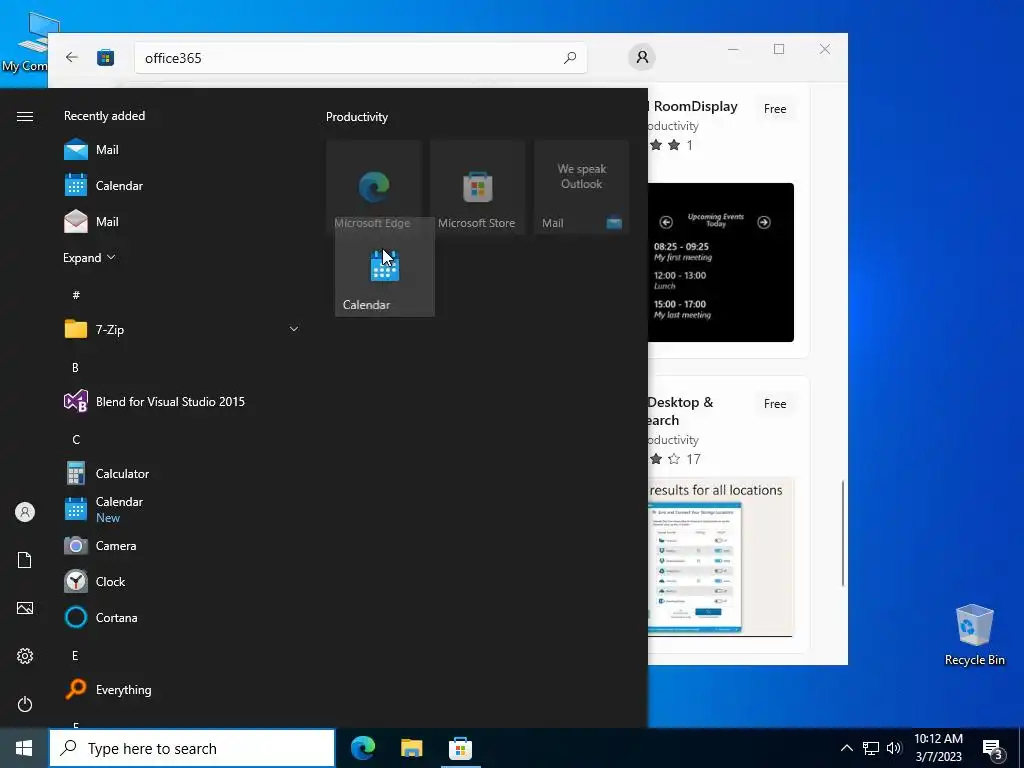Click the Windows Start button
The height and width of the screenshot is (768, 1024).
pos(24,748)
